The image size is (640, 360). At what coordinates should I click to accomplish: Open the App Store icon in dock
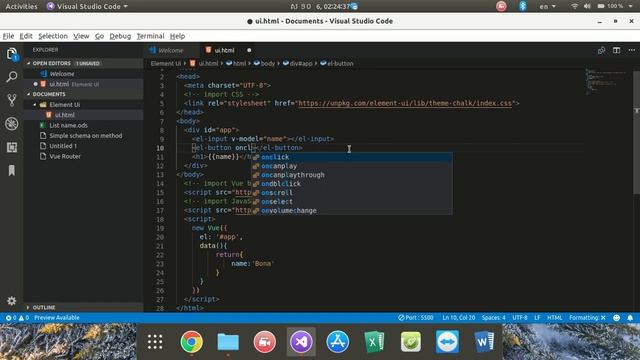click(338, 342)
